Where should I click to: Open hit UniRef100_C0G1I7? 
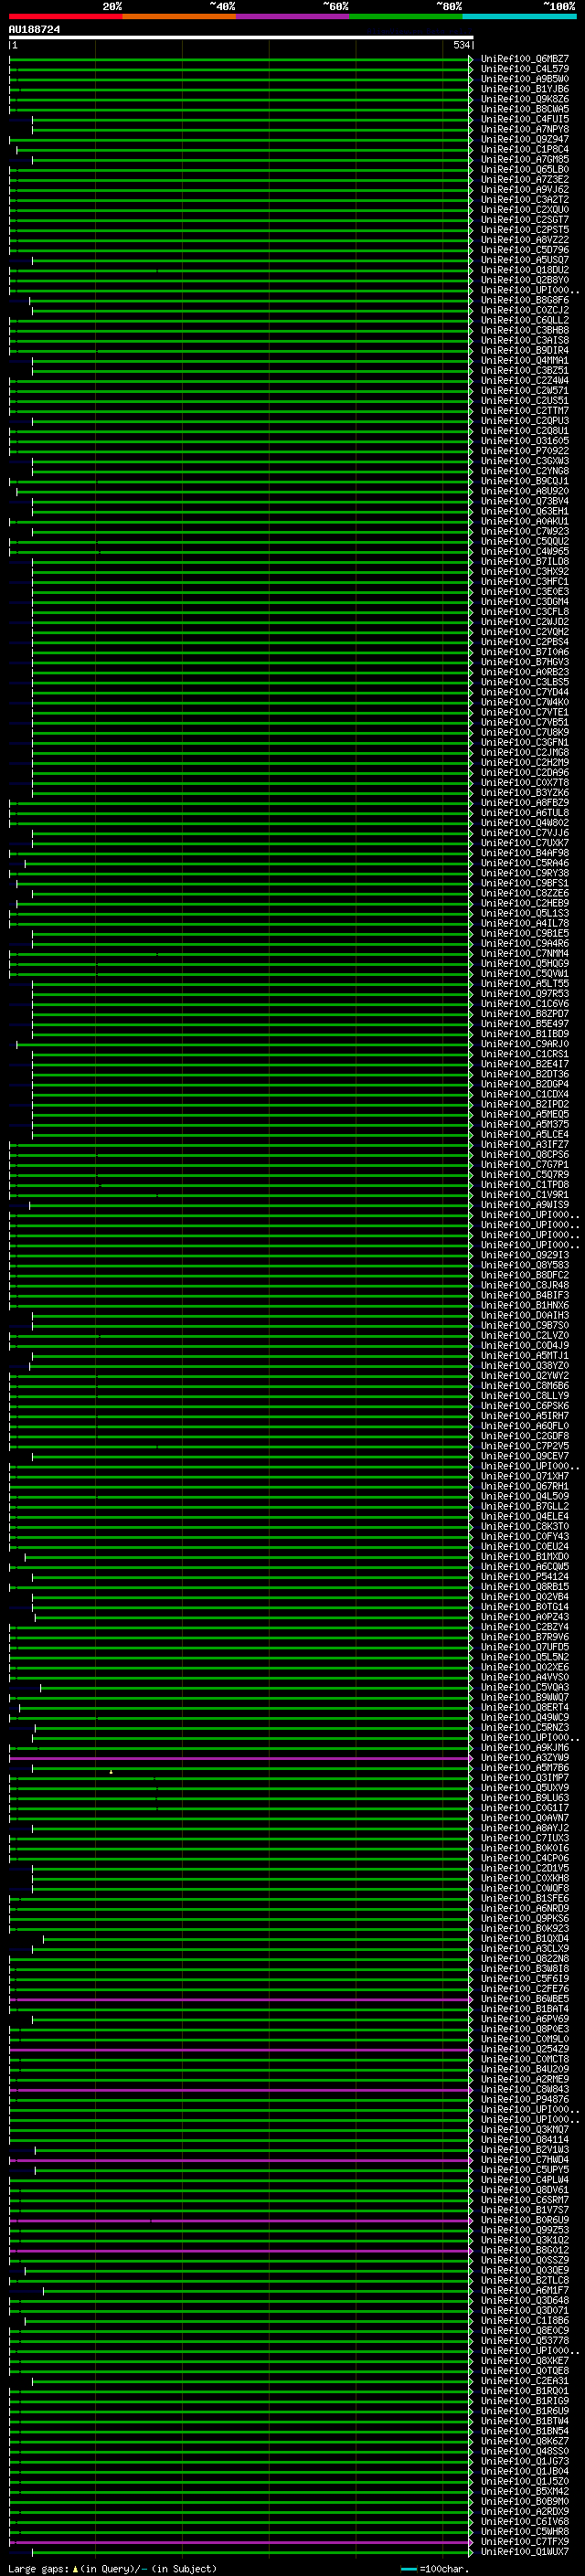point(525,1808)
